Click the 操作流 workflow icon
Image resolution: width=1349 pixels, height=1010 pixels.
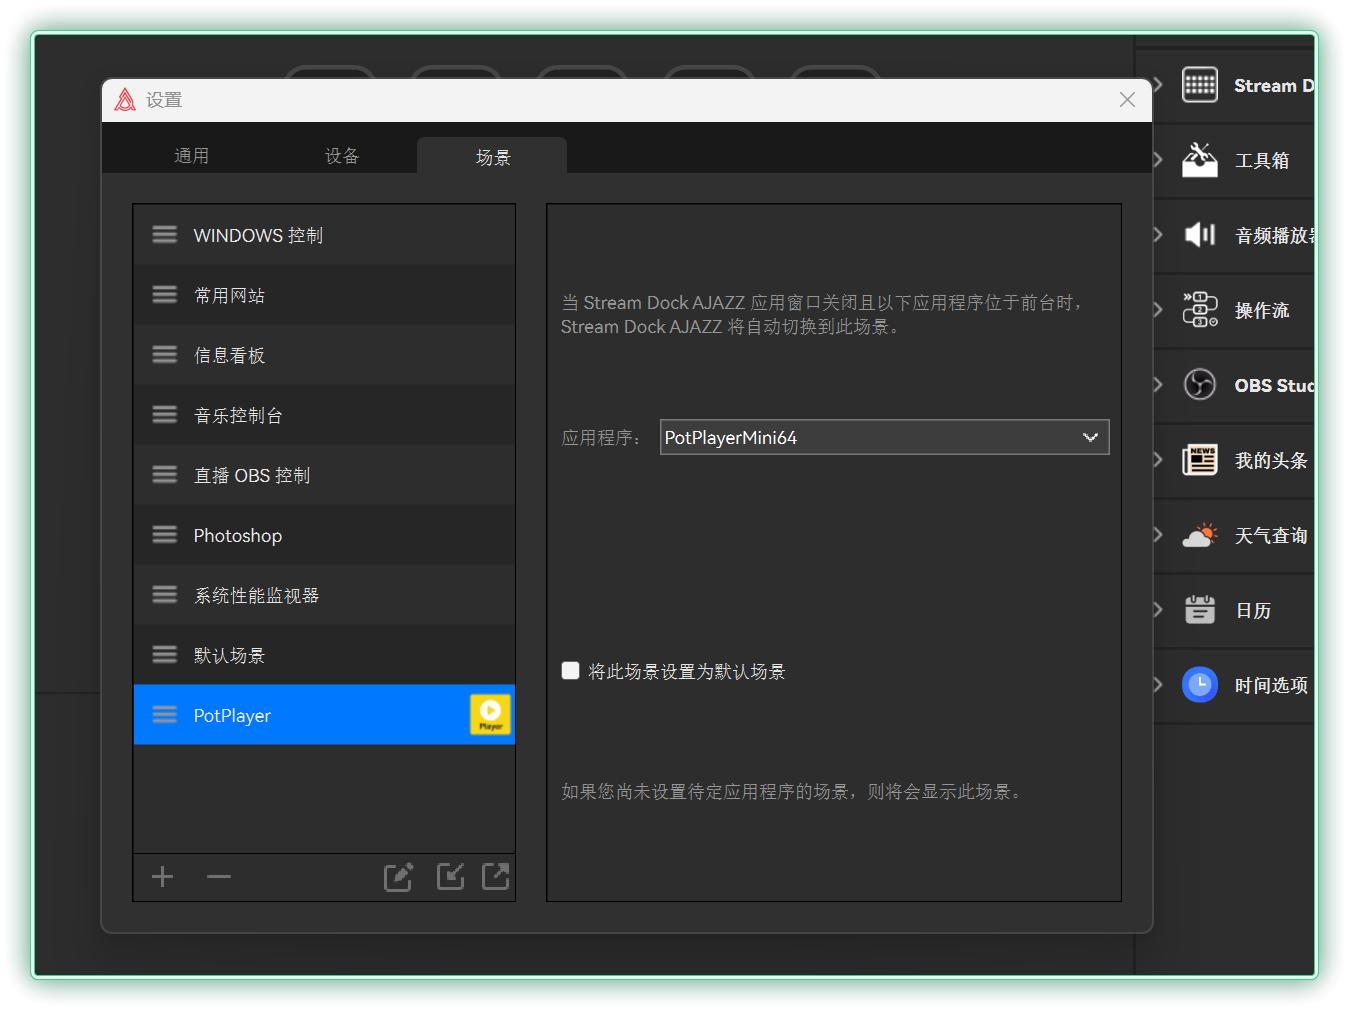coord(1200,310)
